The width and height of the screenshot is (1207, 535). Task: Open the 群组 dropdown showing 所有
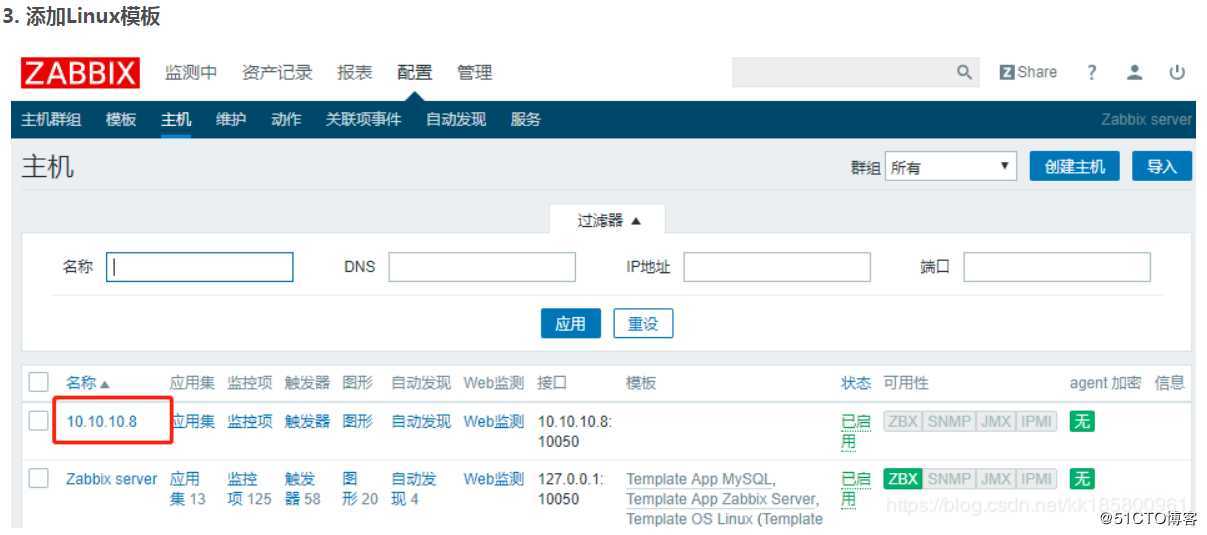click(951, 167)
